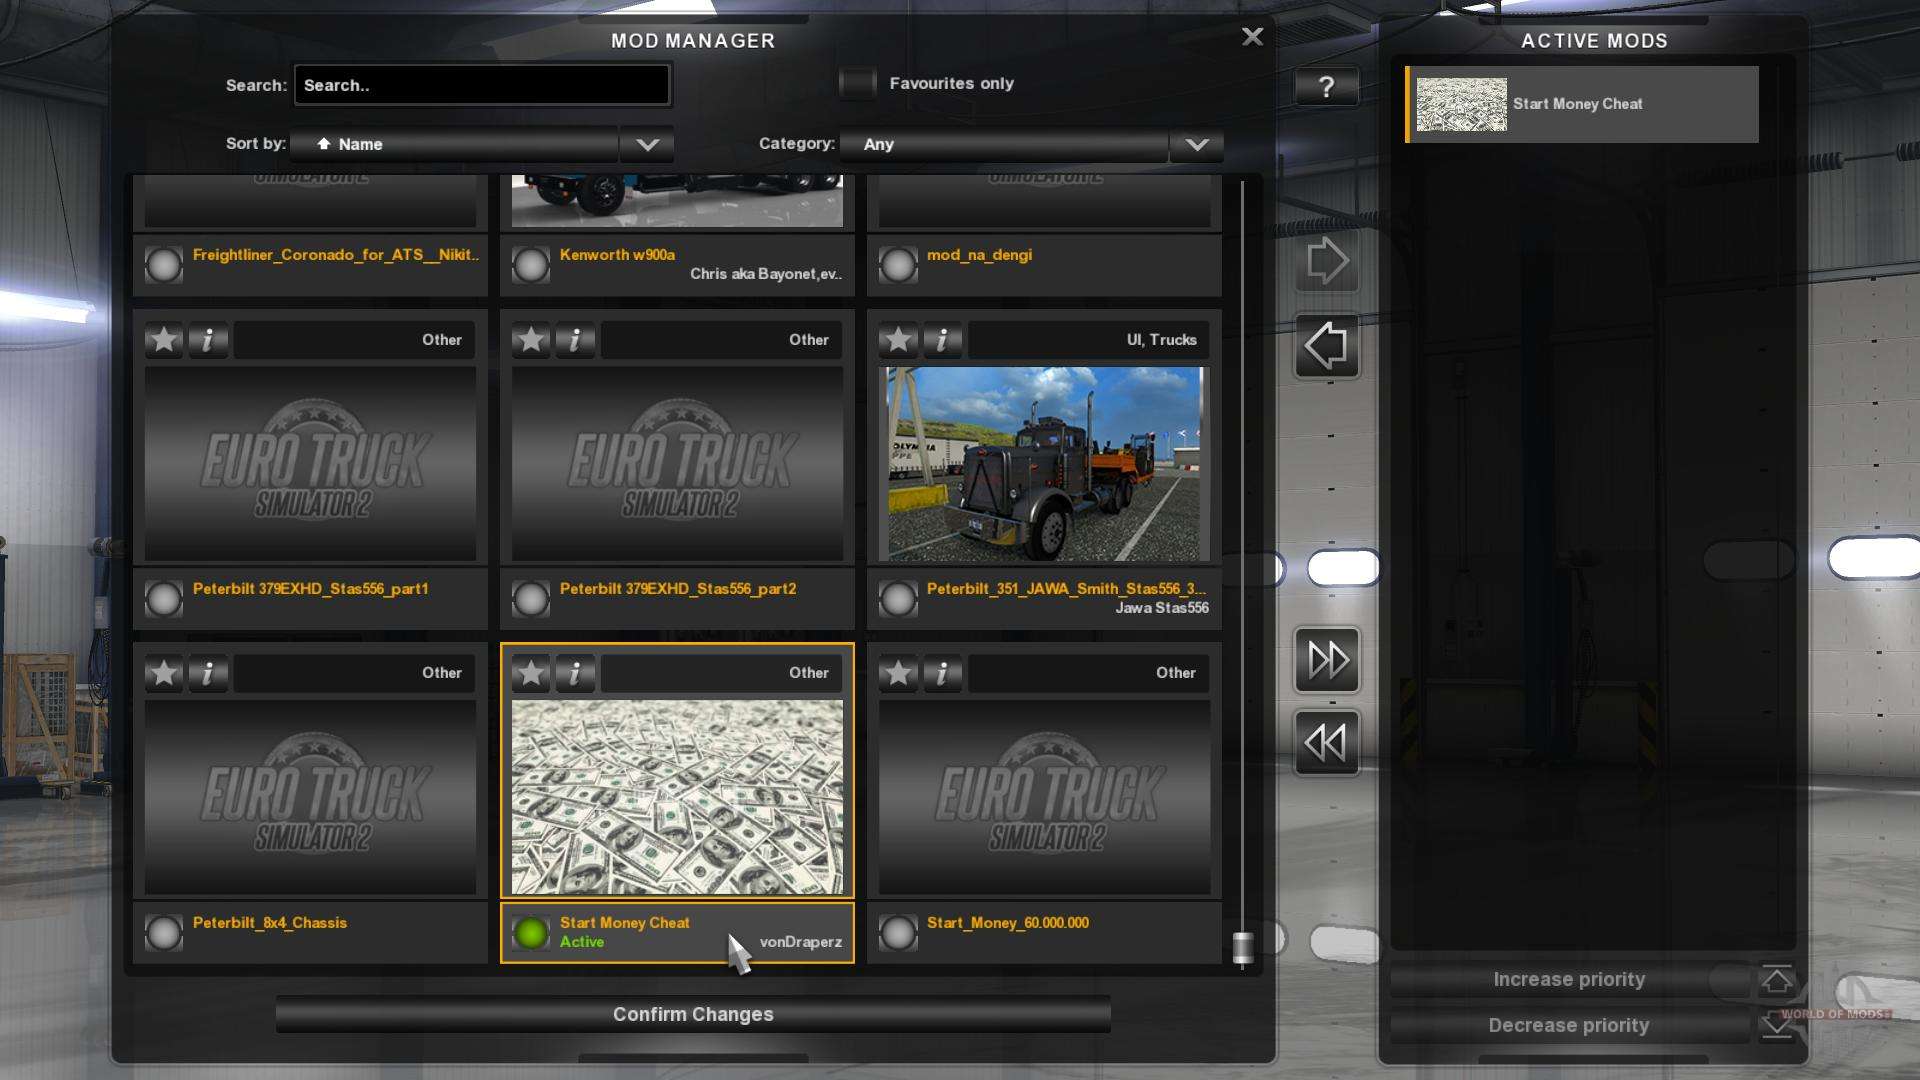This screenshot has height=1080, width=1920.
Task: Select the Peterbilt 351 truck thumbnail
Action: tap(1044, 464)
